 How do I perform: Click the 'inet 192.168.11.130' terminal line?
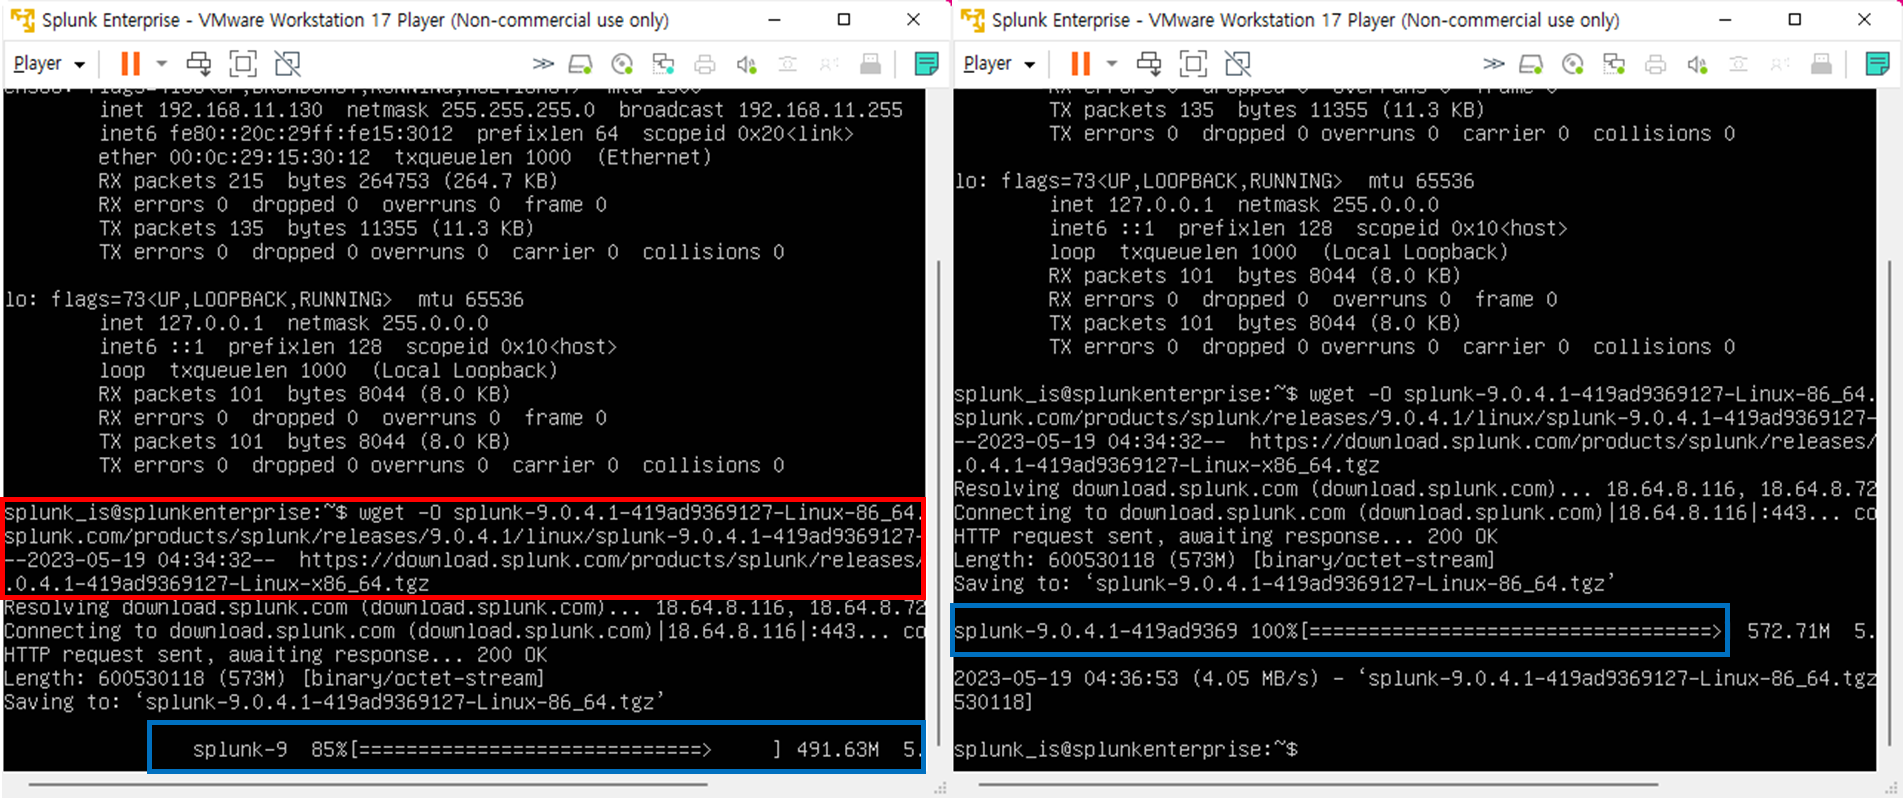pos(500,110)
